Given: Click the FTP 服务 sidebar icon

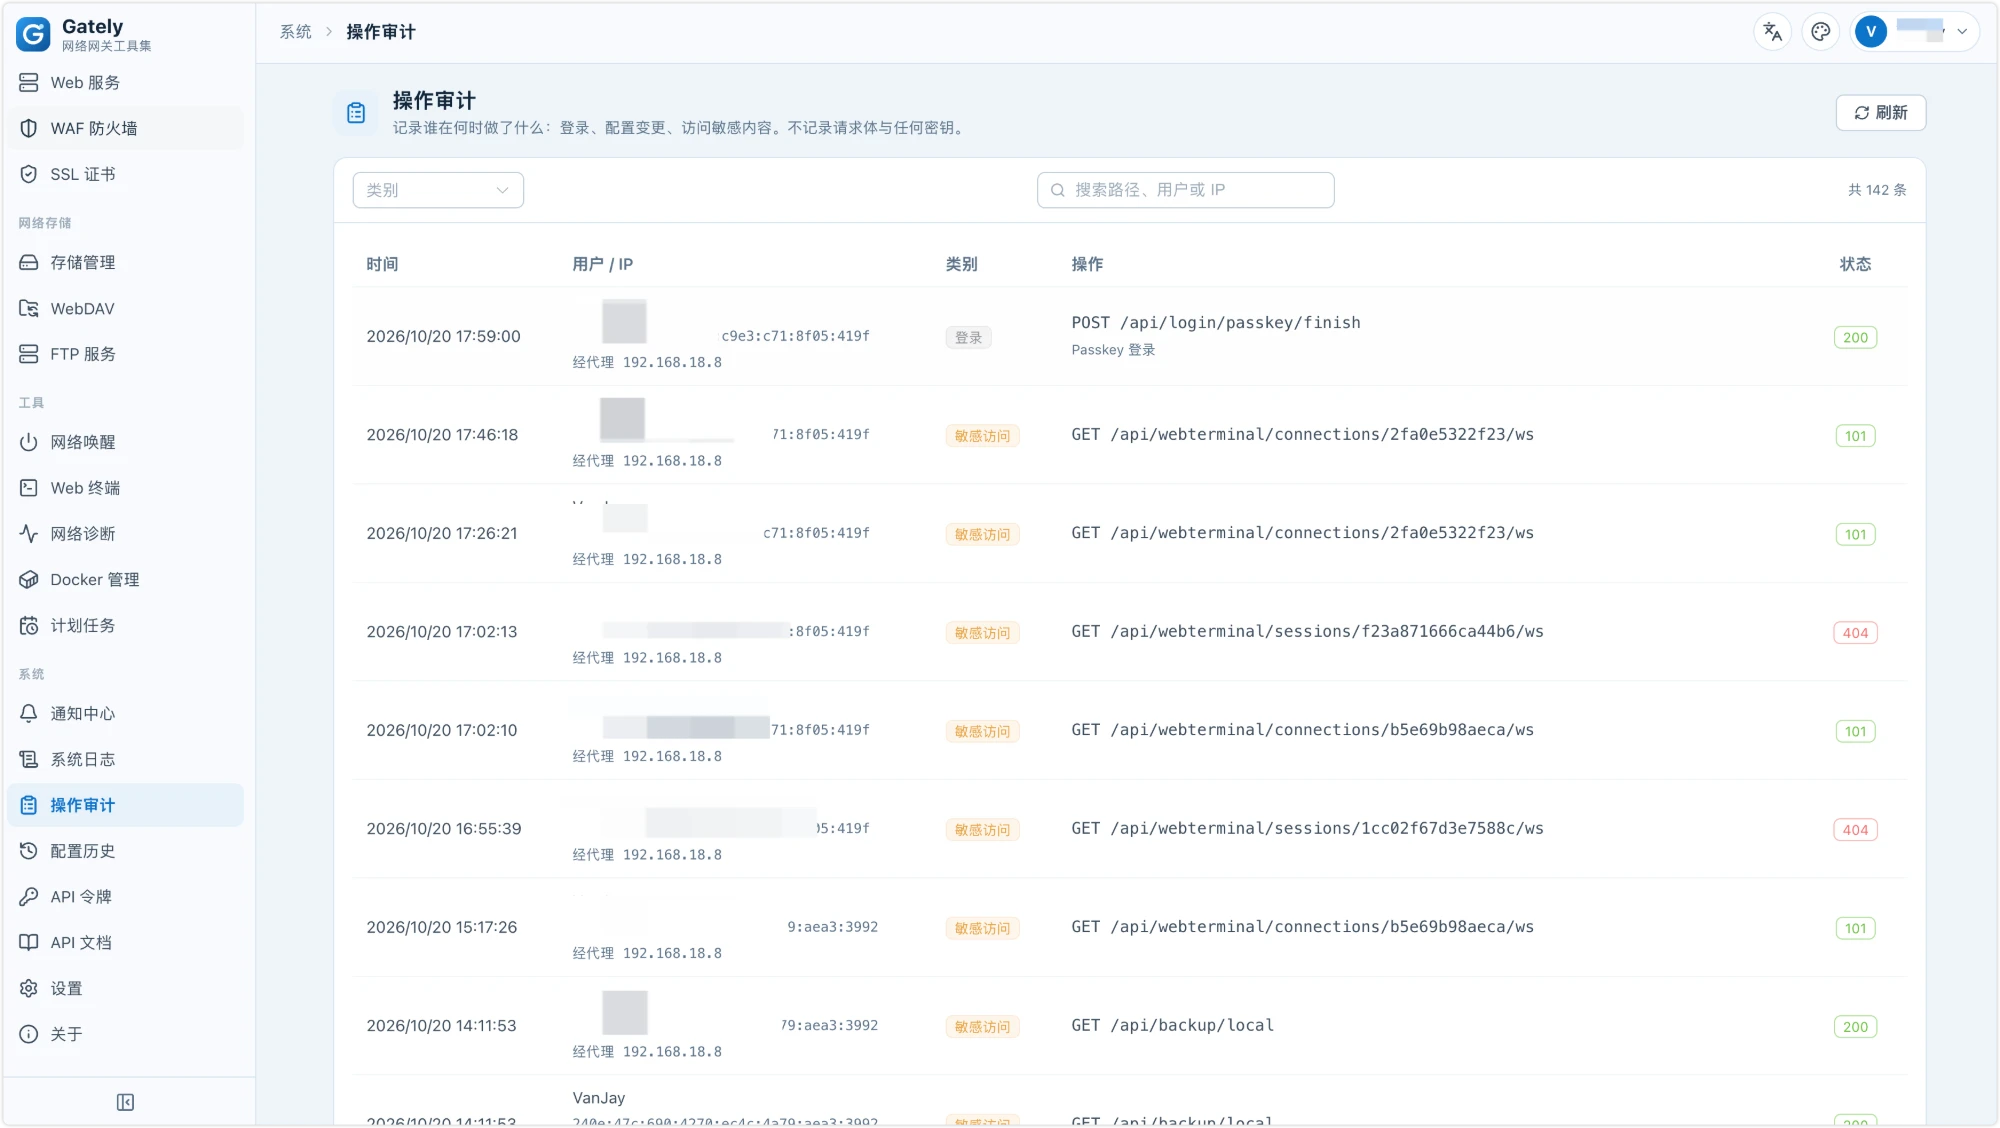Looking at the screenshot, I should coord(29,354).
